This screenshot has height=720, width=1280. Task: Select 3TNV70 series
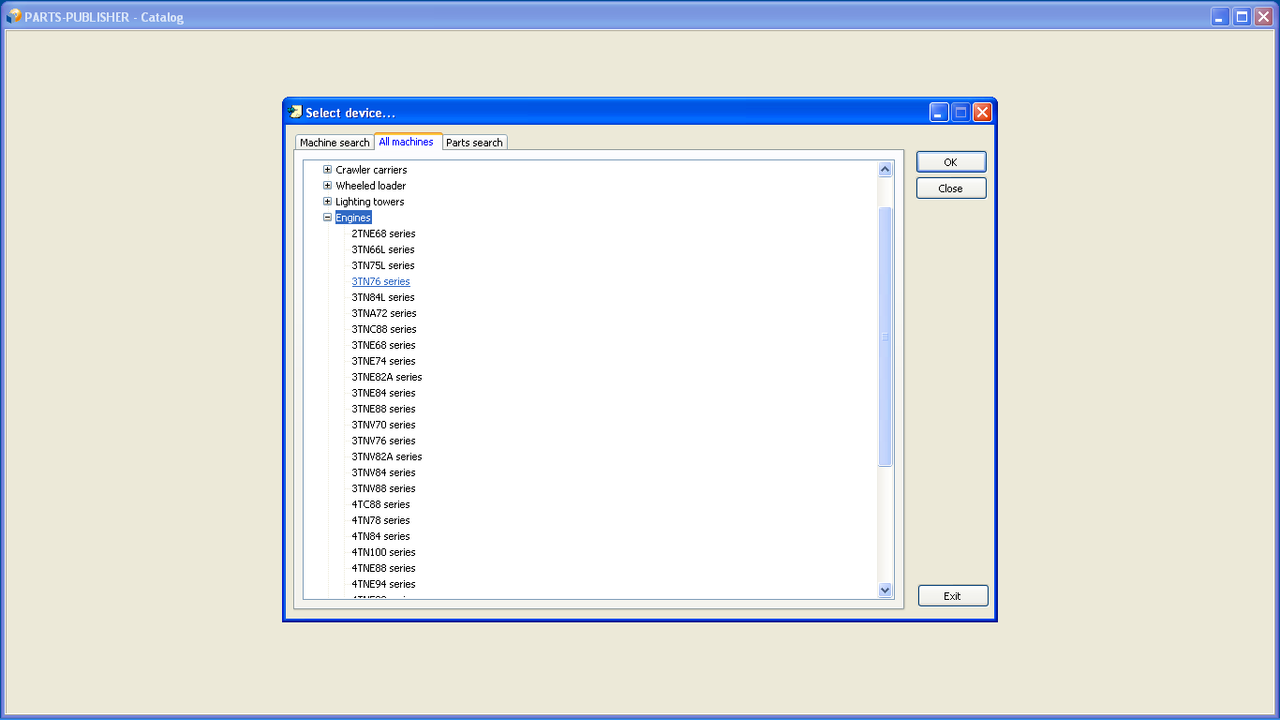point(383,426)
